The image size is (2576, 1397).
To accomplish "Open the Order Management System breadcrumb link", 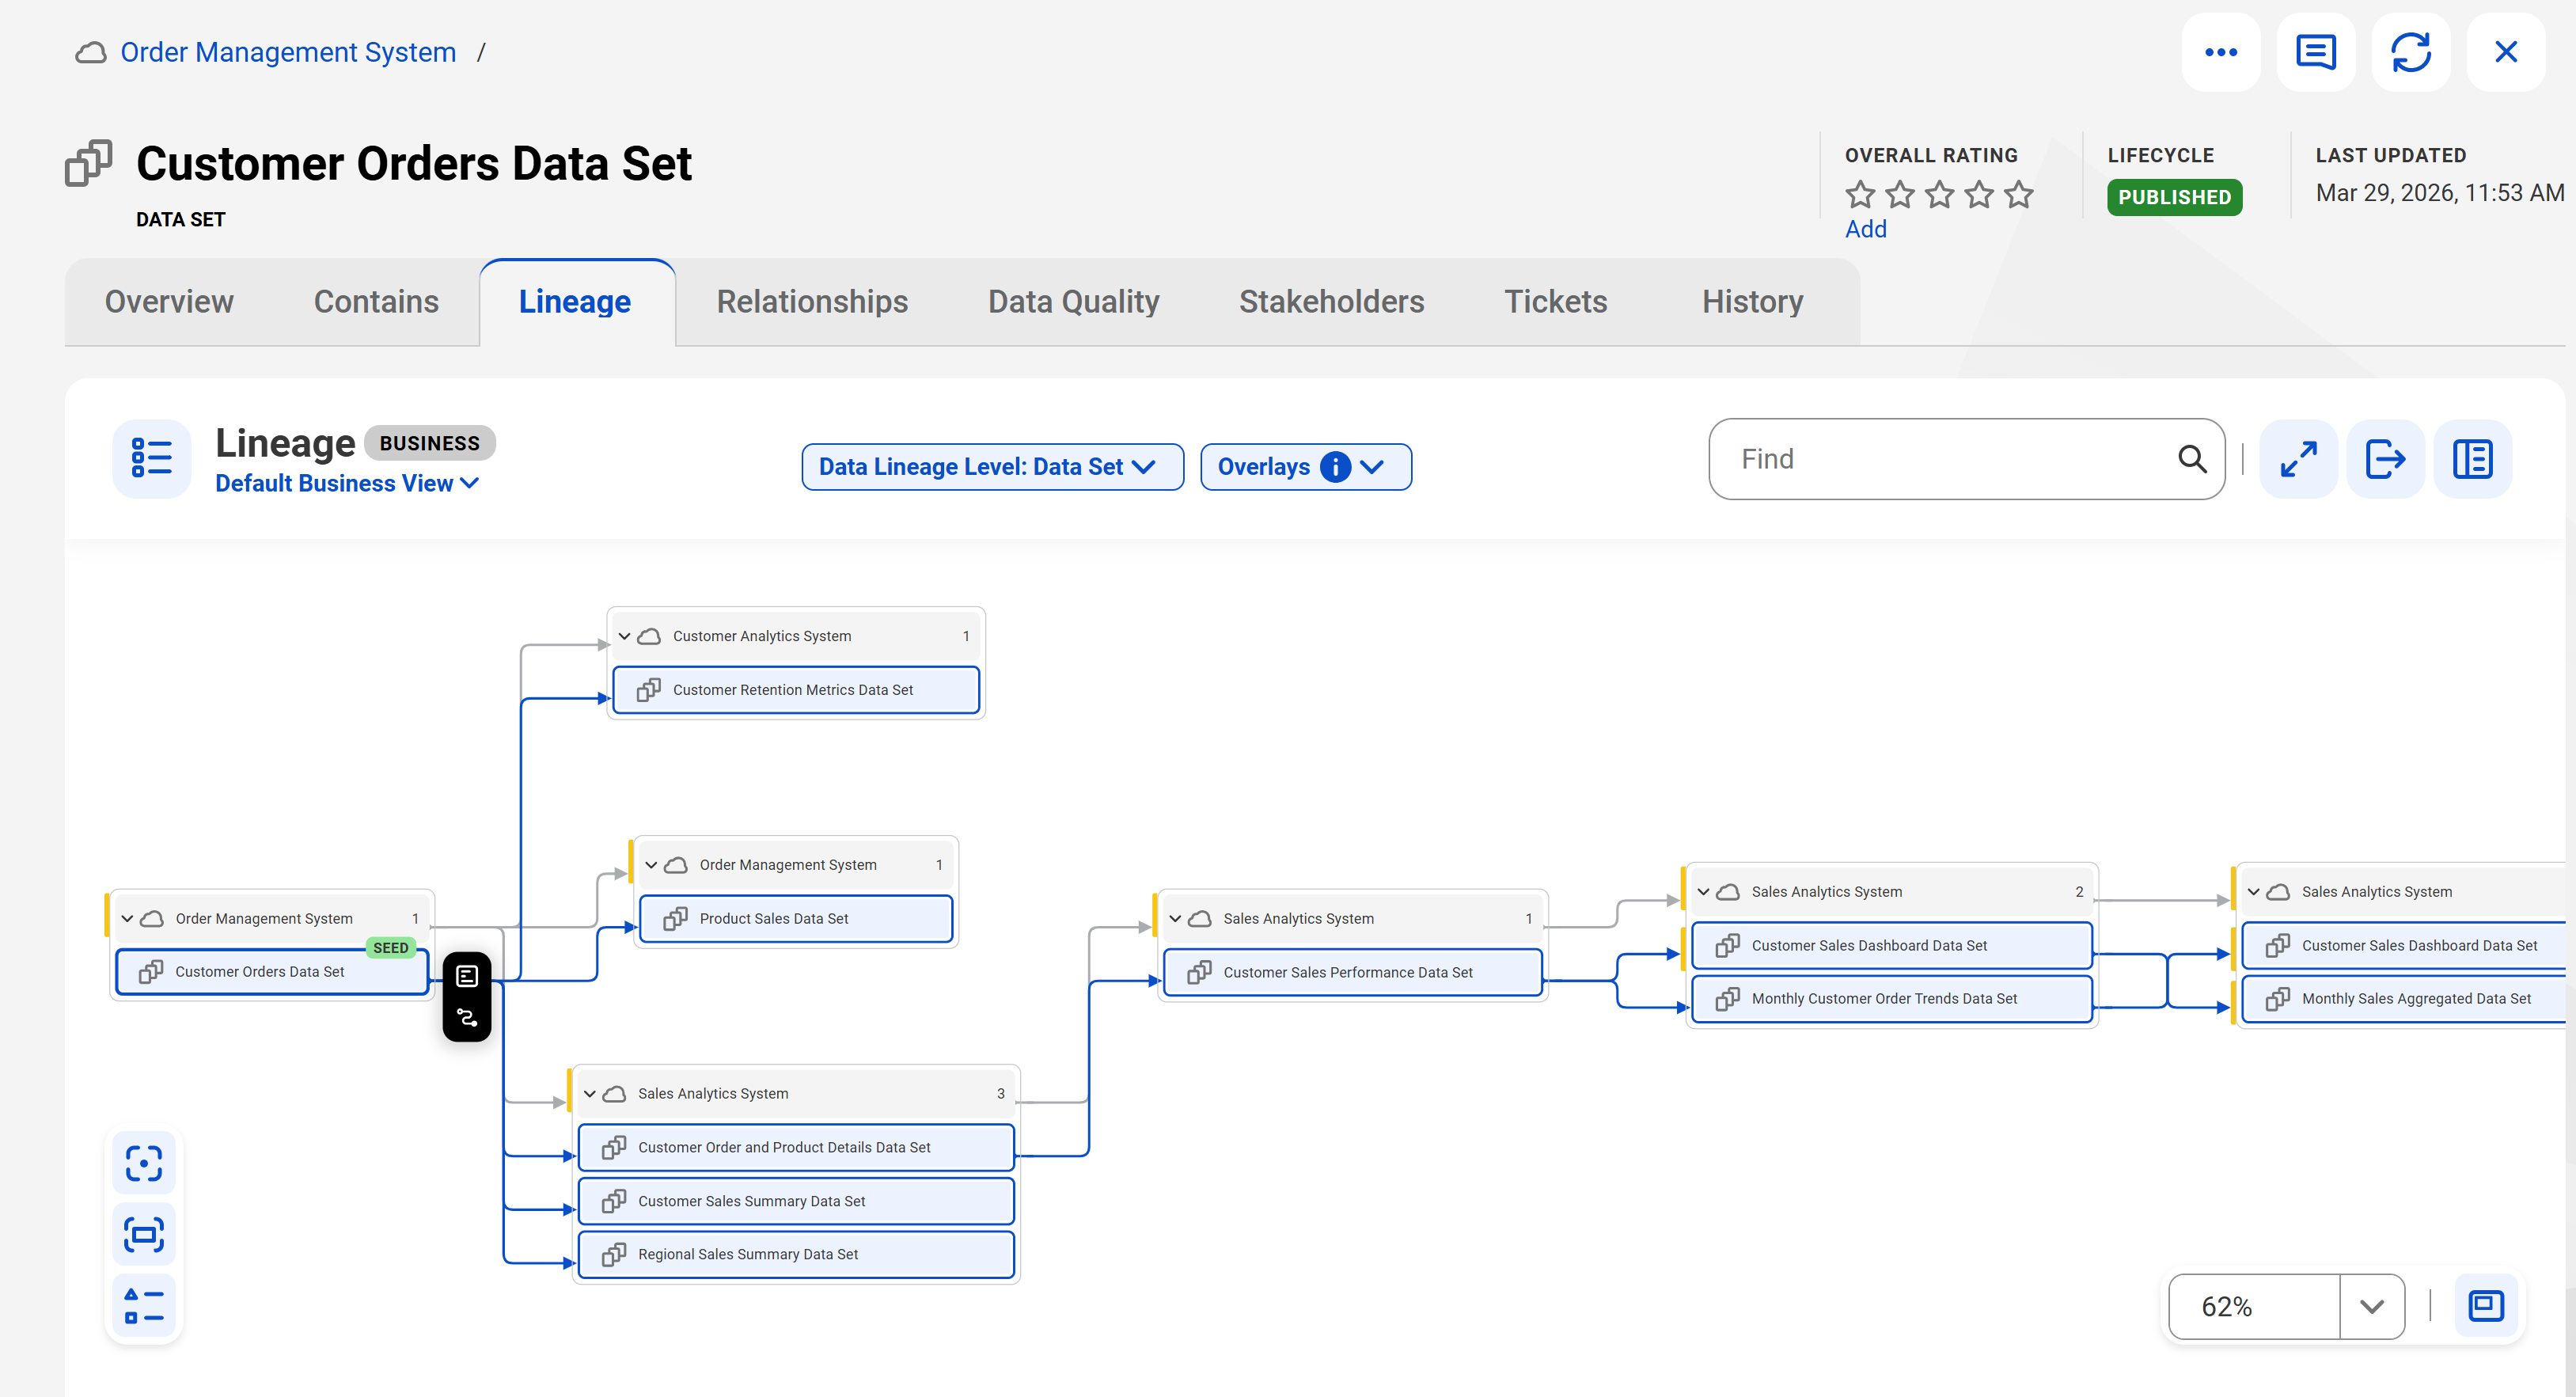I will (288, 52).
